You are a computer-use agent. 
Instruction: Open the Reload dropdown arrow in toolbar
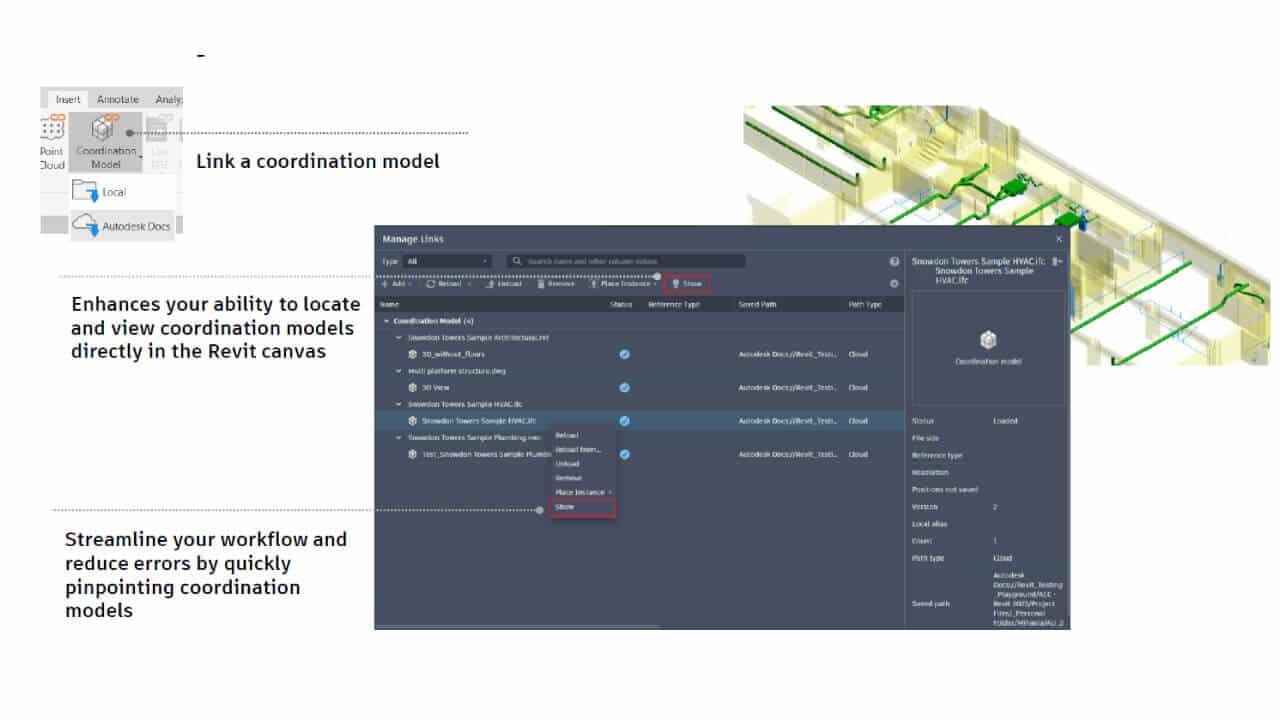coord(469,284)
